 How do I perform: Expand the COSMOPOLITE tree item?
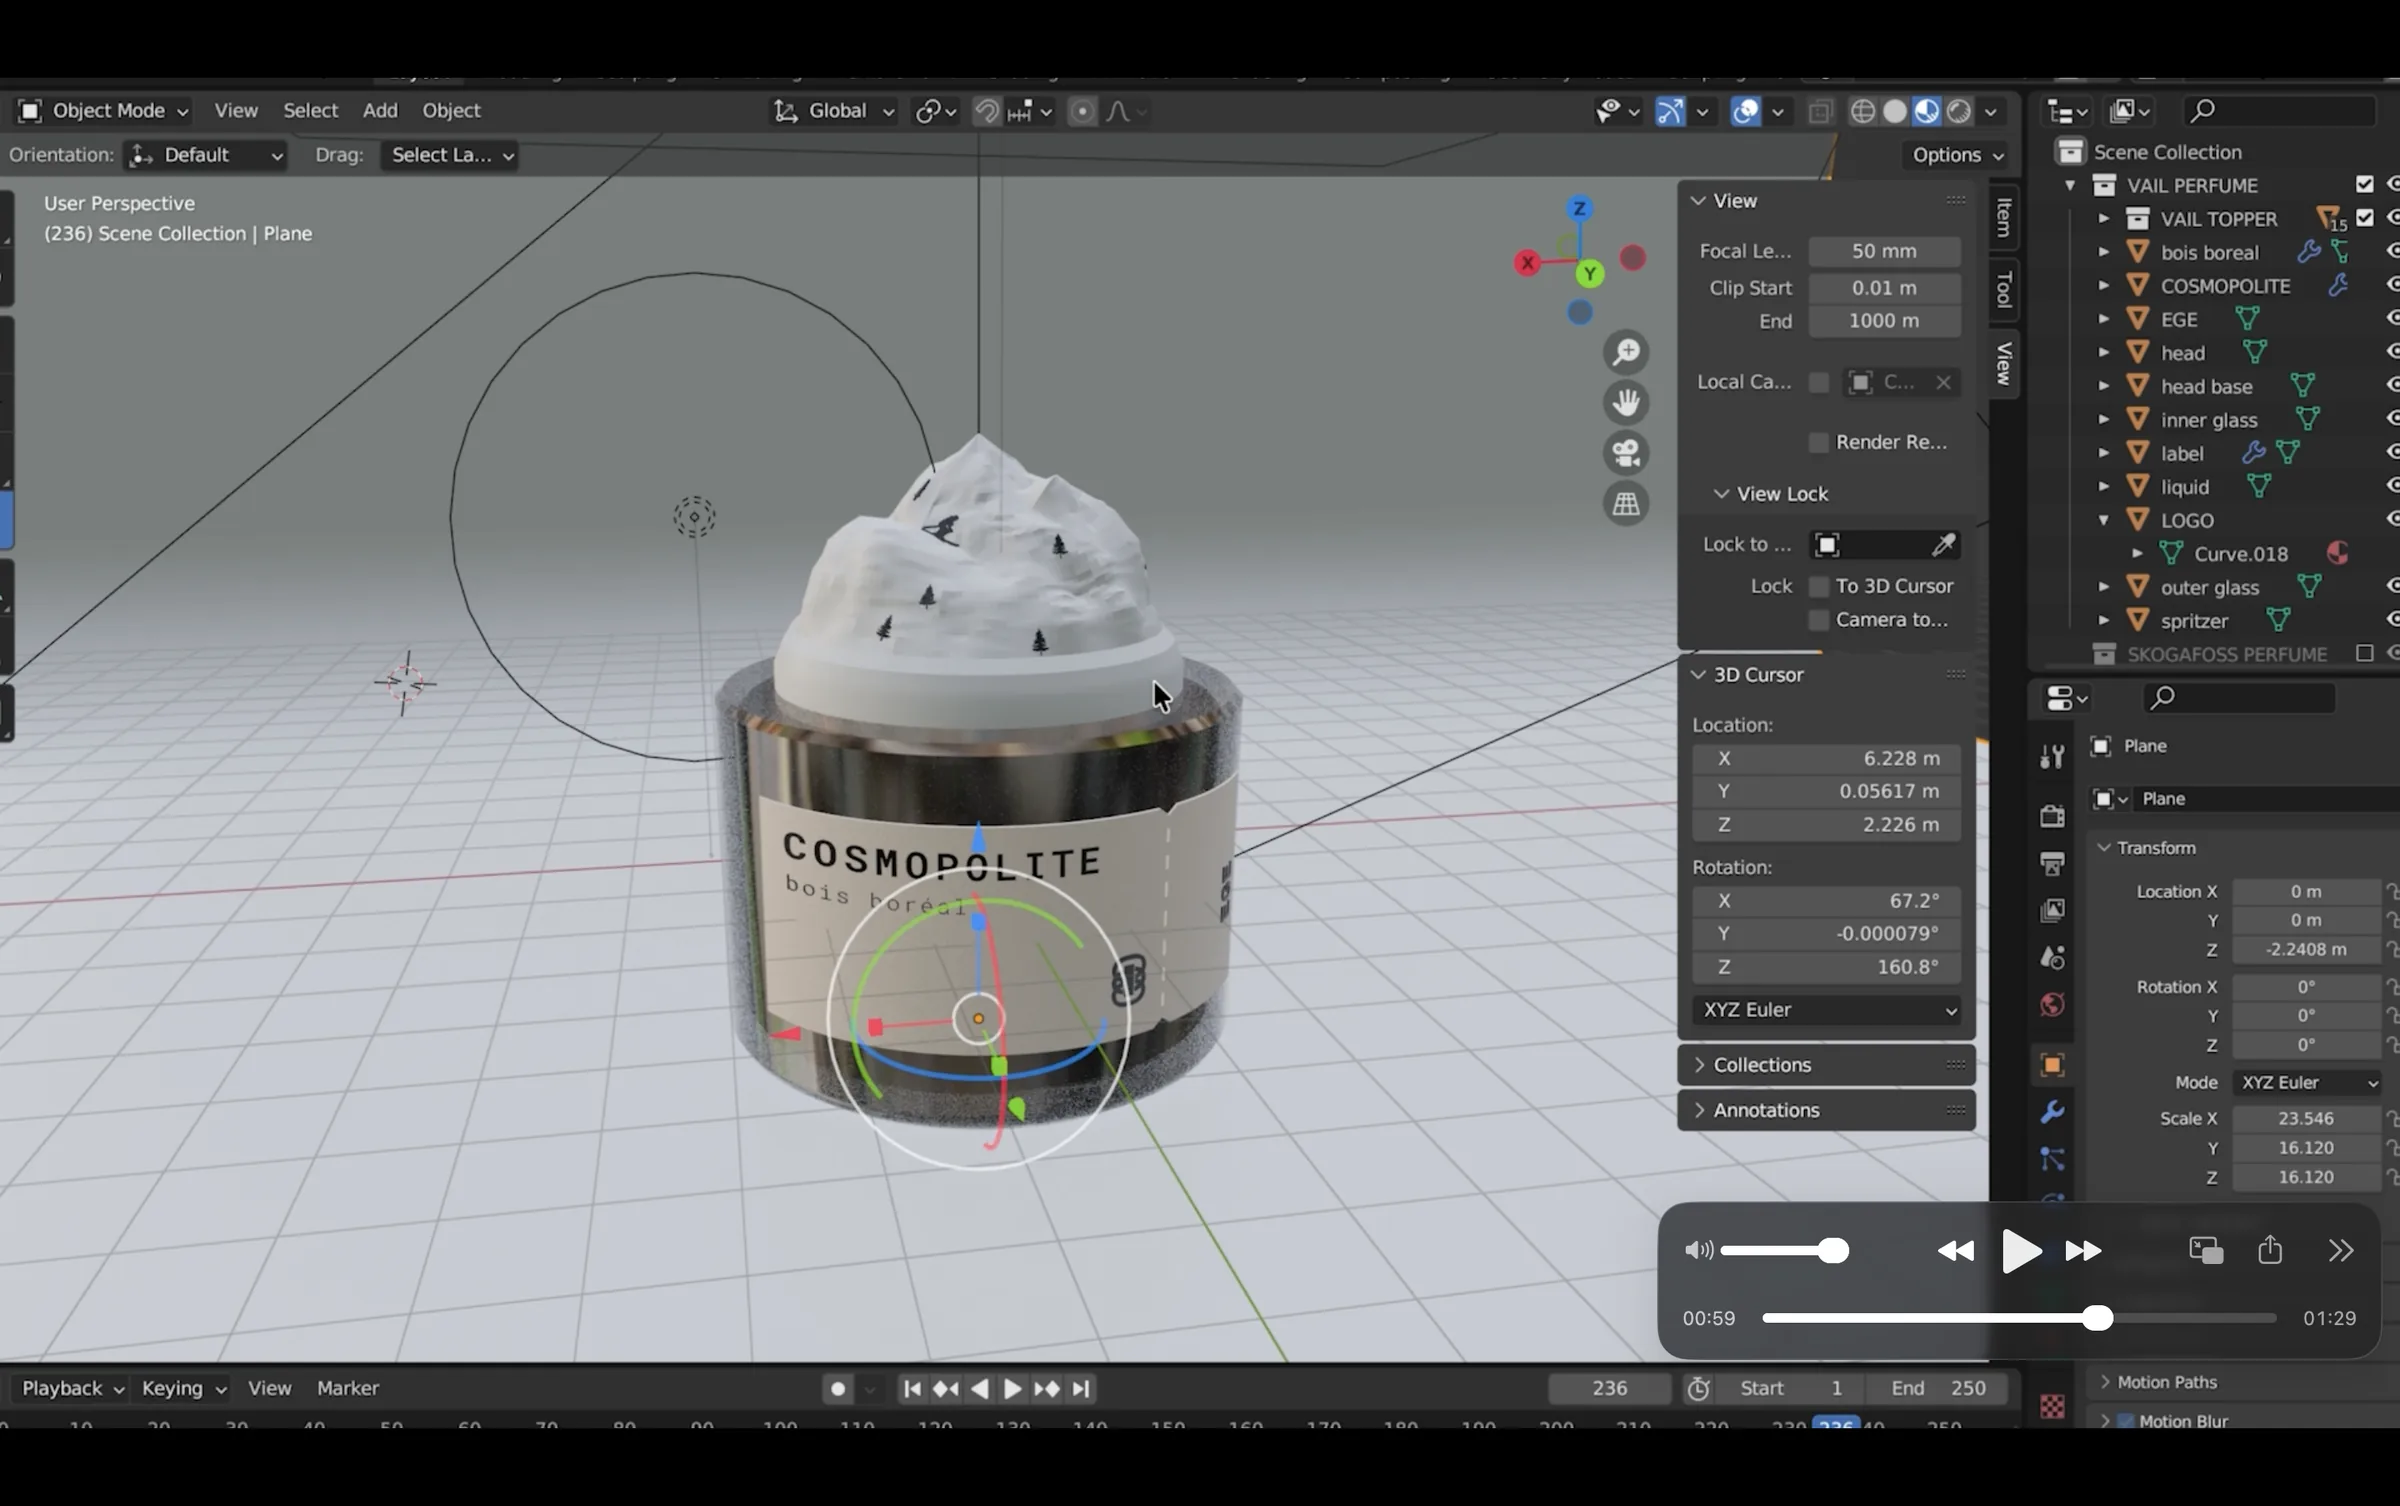point(2103,286)
